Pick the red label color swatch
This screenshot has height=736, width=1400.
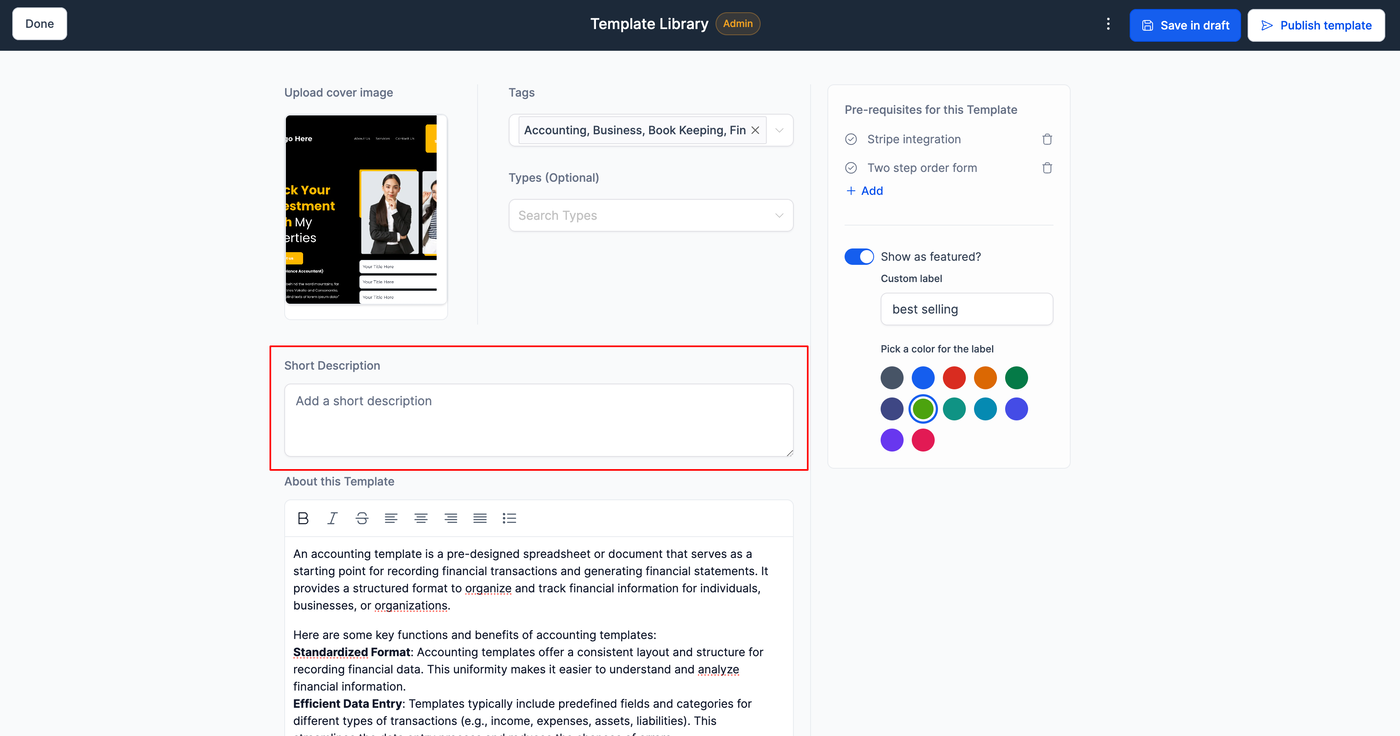pyautogui.click(x=954, y=378)
